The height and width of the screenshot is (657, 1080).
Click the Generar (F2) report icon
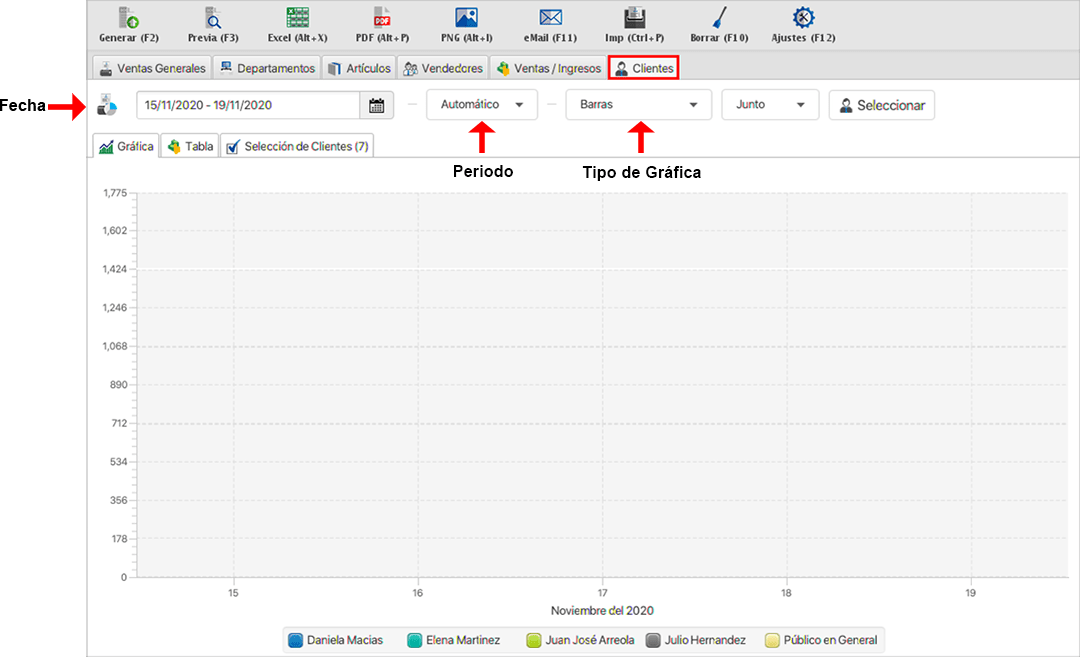point(129,18)
